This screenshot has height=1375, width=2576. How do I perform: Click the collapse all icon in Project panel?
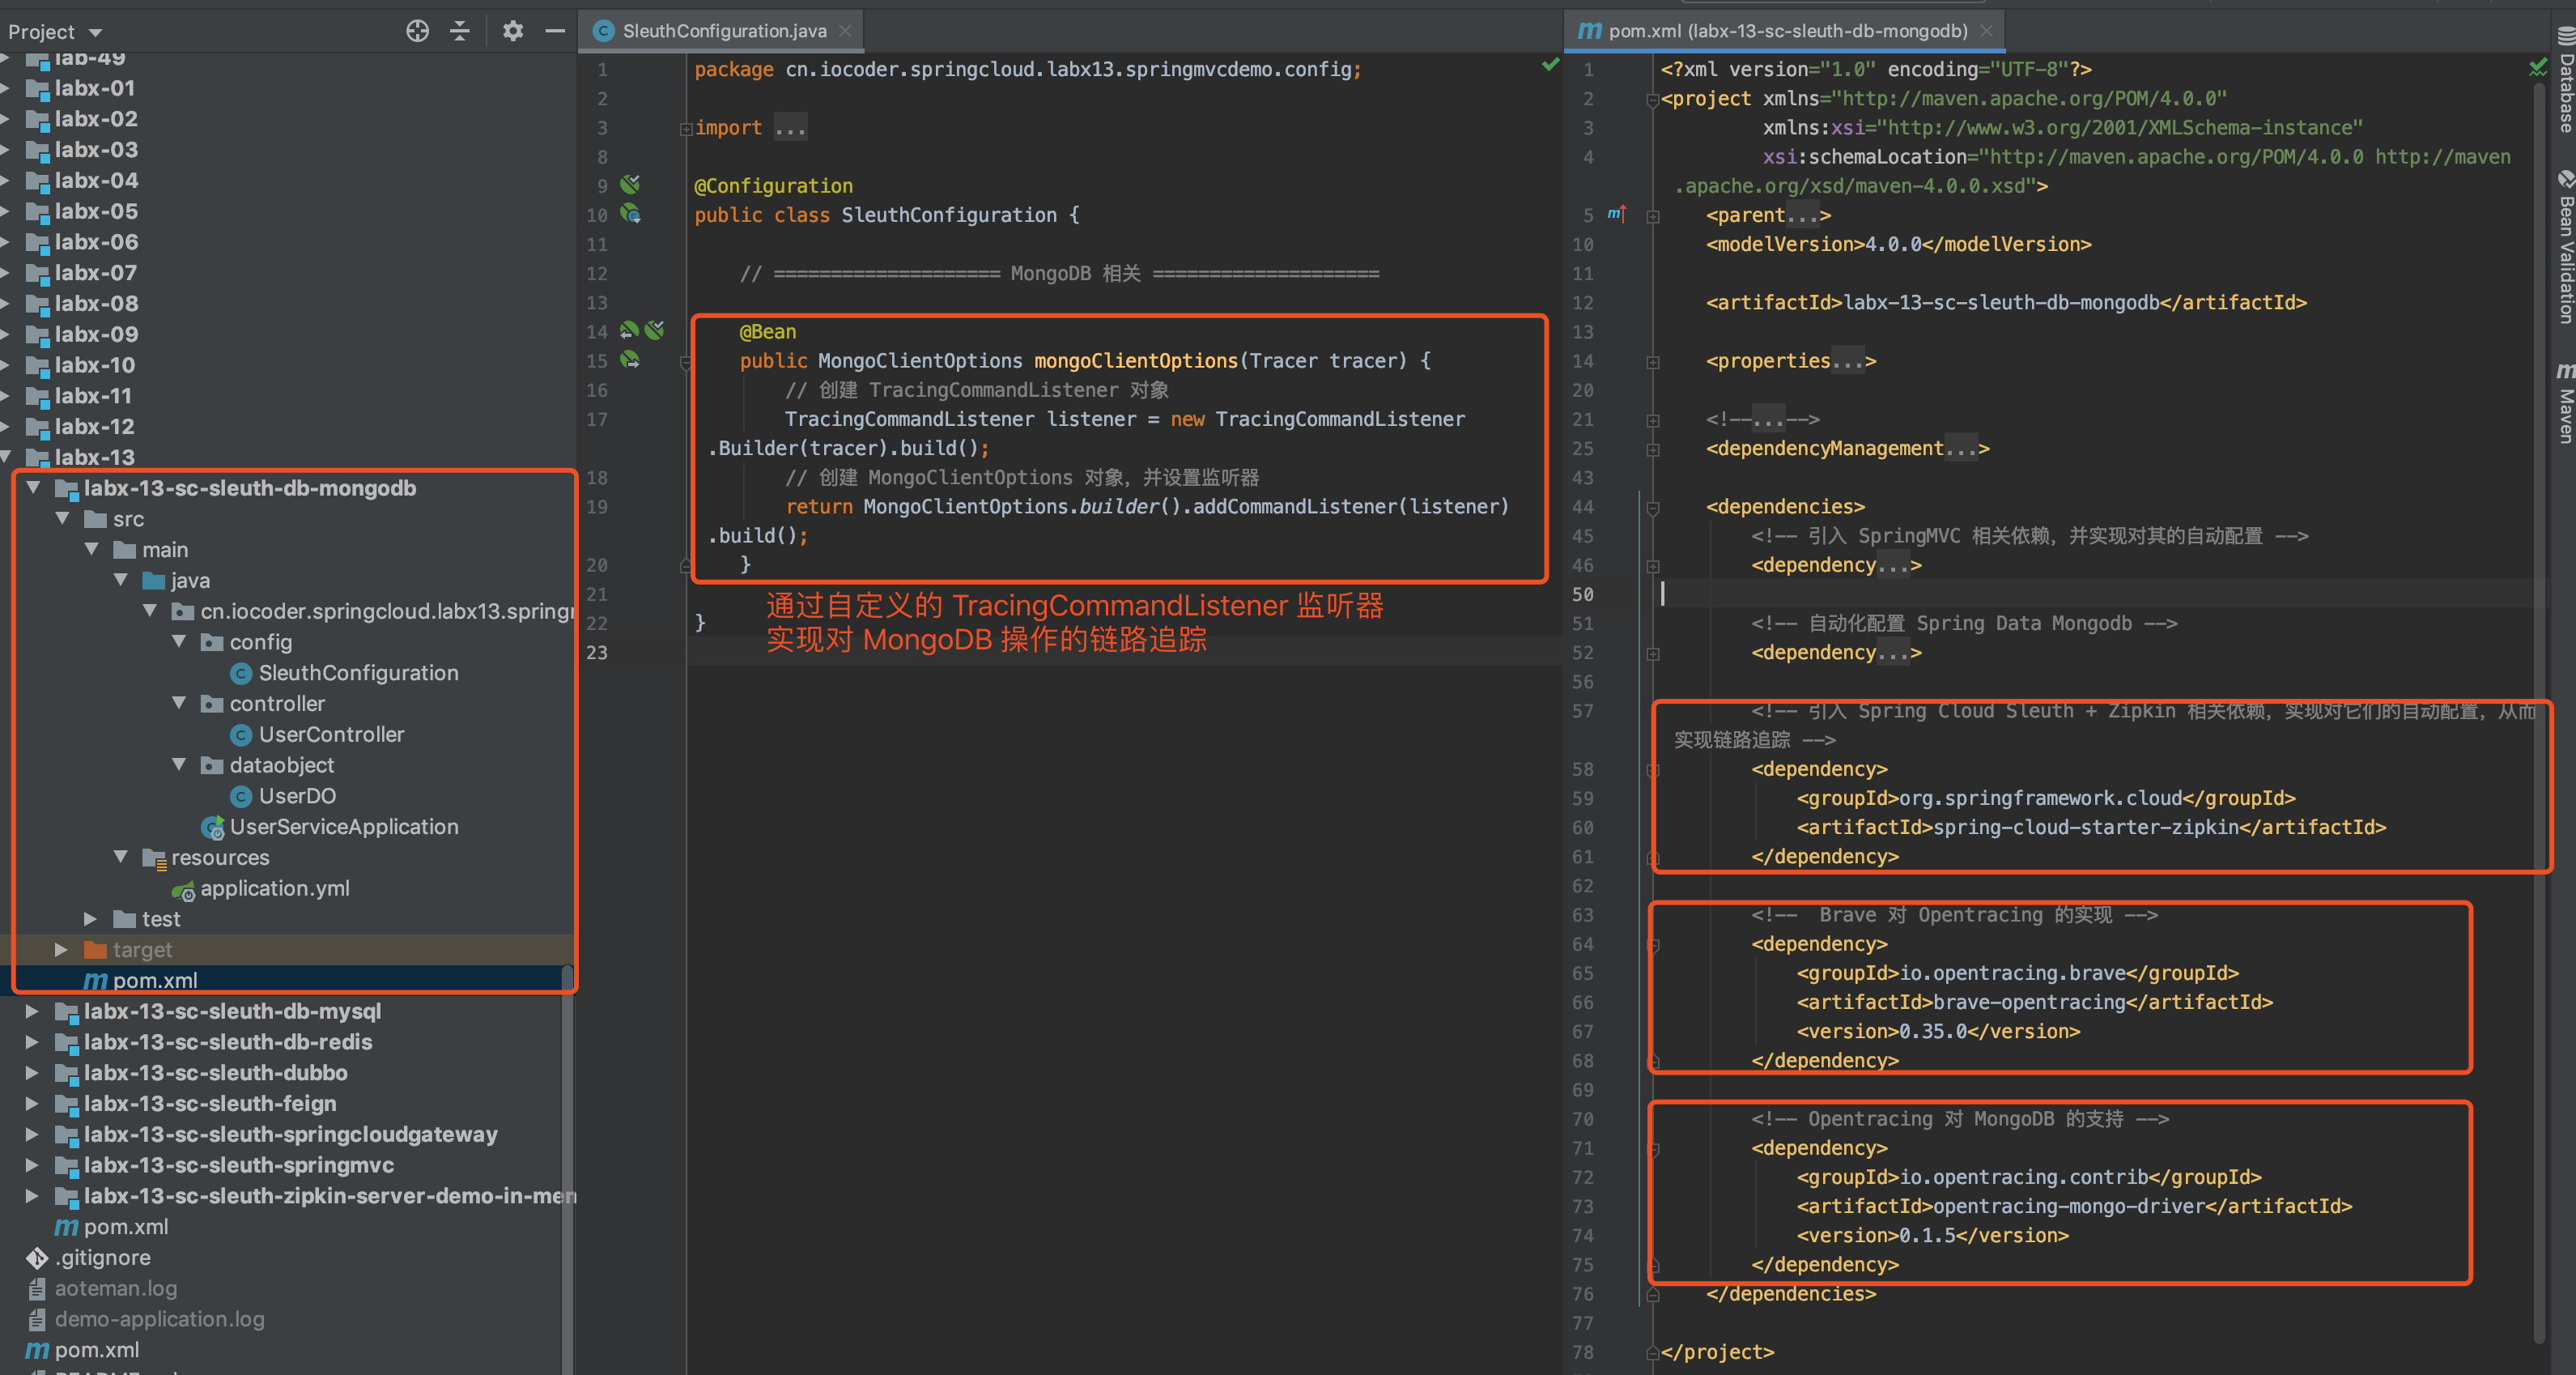(460, 31)
